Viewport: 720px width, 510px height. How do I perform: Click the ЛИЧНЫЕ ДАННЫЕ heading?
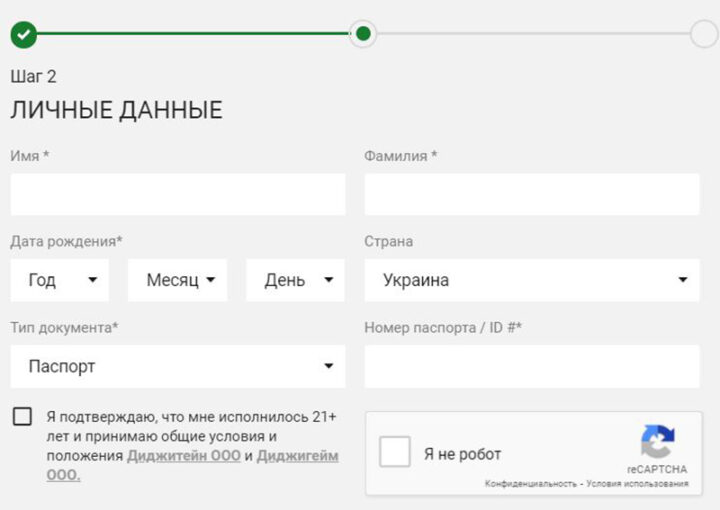coord(117,111)
